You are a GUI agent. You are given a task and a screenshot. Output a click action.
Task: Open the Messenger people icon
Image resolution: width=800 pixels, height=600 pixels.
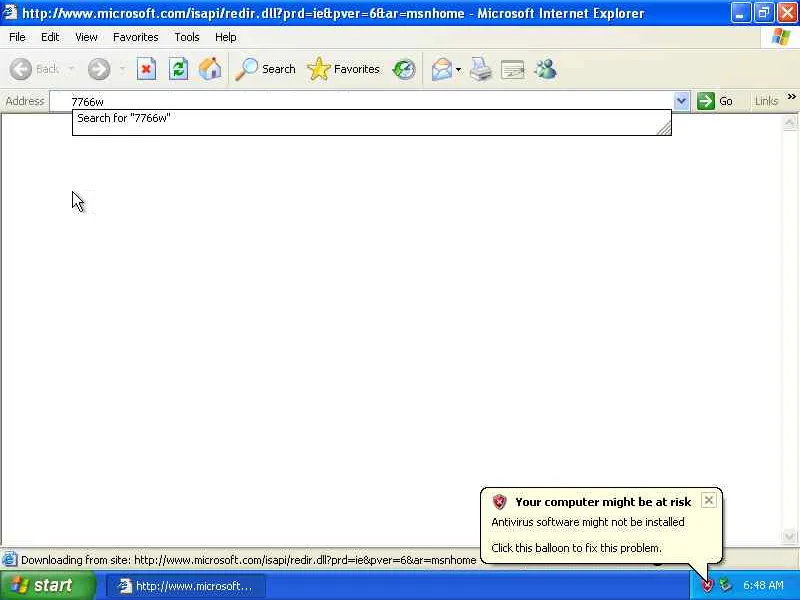(545, 69)
